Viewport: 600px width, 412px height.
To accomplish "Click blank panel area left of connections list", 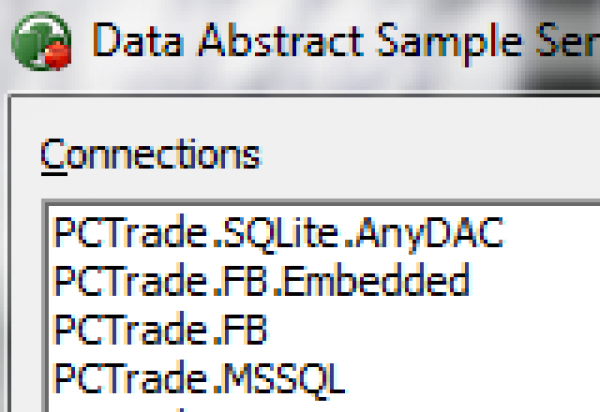I will pyautogui.click(x=24, y=300).
